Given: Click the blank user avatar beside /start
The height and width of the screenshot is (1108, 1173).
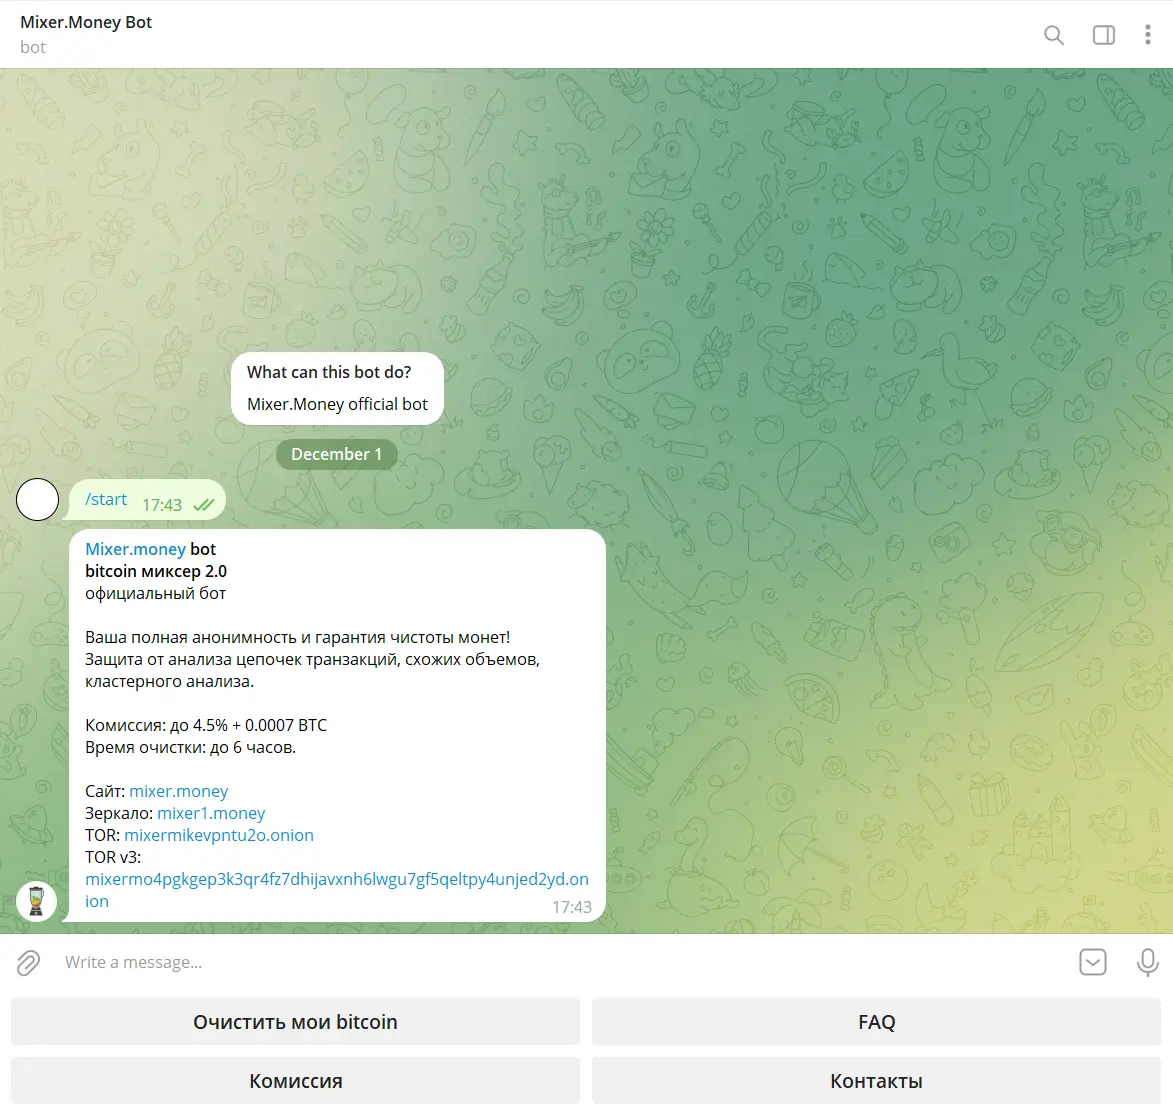Looking at the screenshot, I should tap(37, 499).
